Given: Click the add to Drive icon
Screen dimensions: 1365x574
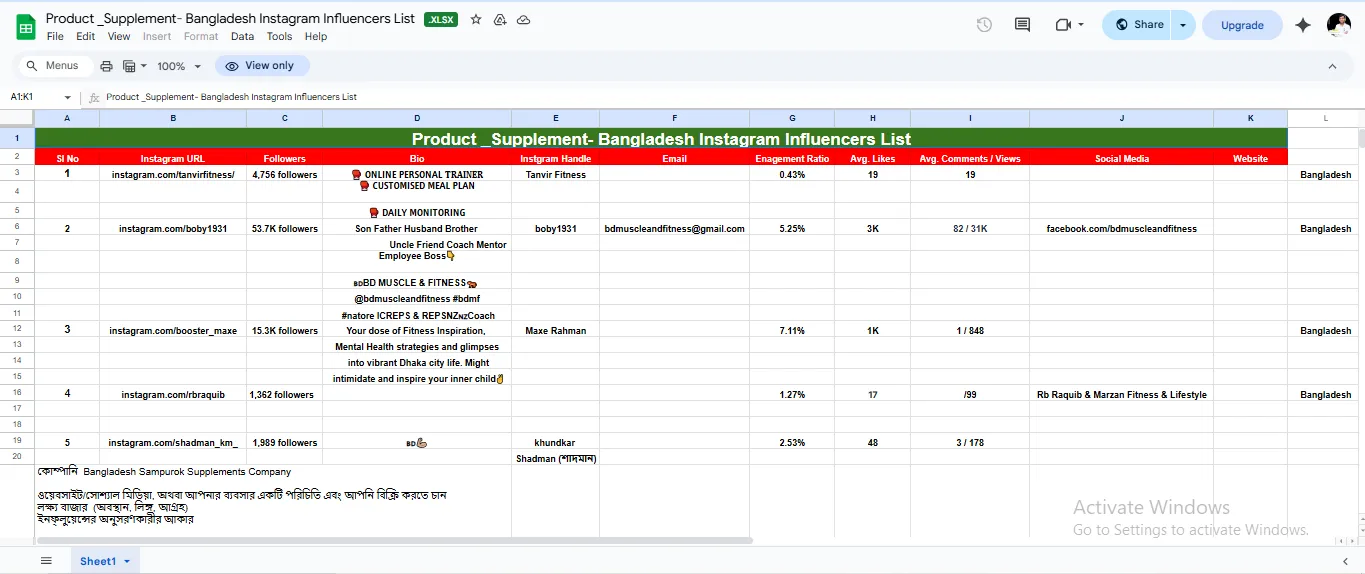Looking at the screenshot, I should tap(500, 20).
